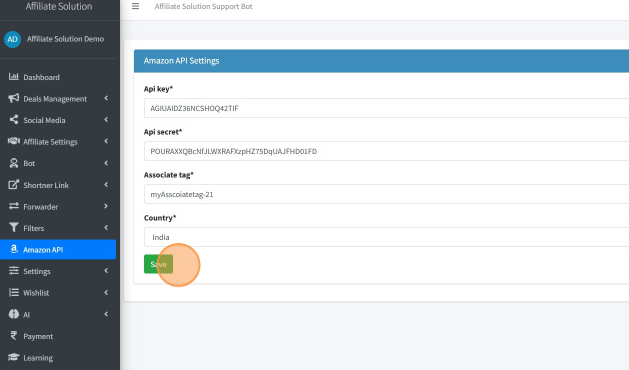Click the Country* label
Viewport: 629px width, 370px height.
pos(160,218)
